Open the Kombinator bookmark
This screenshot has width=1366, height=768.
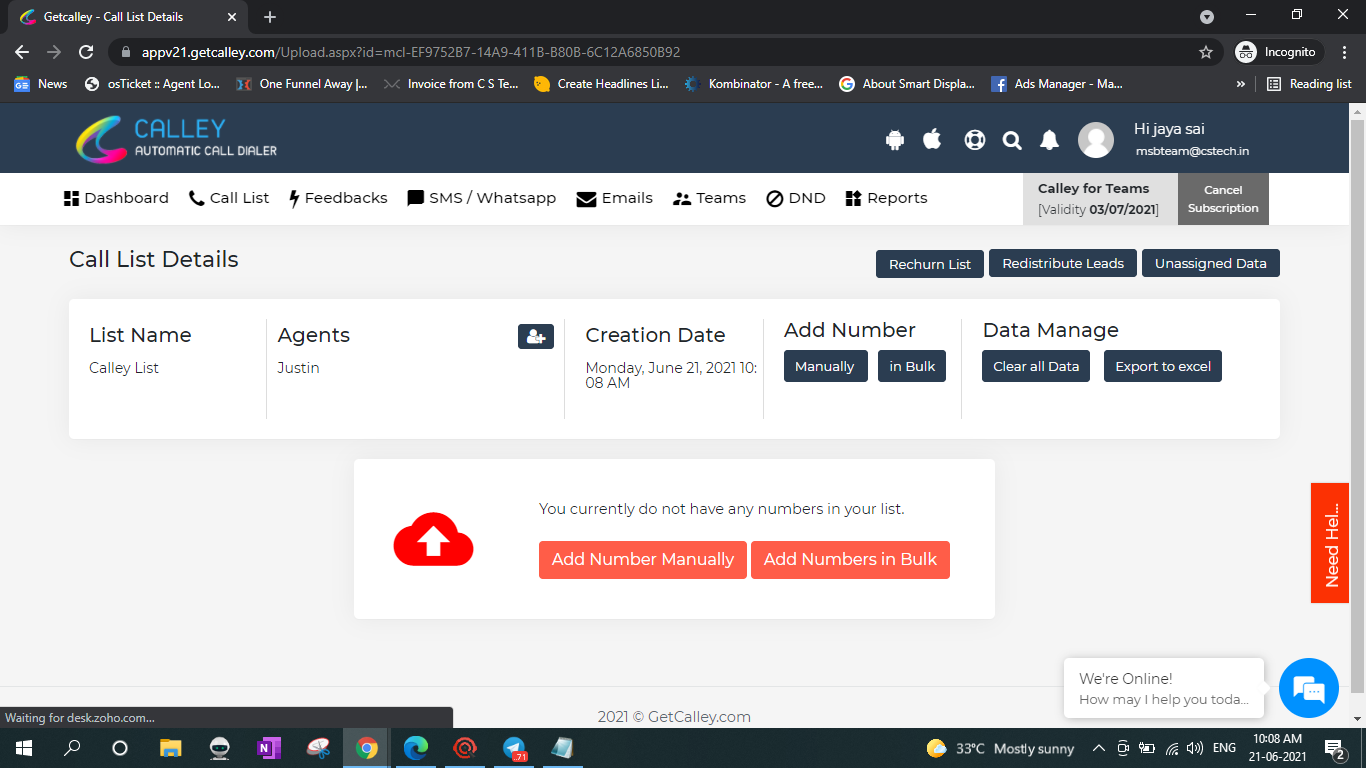(754, 84)
